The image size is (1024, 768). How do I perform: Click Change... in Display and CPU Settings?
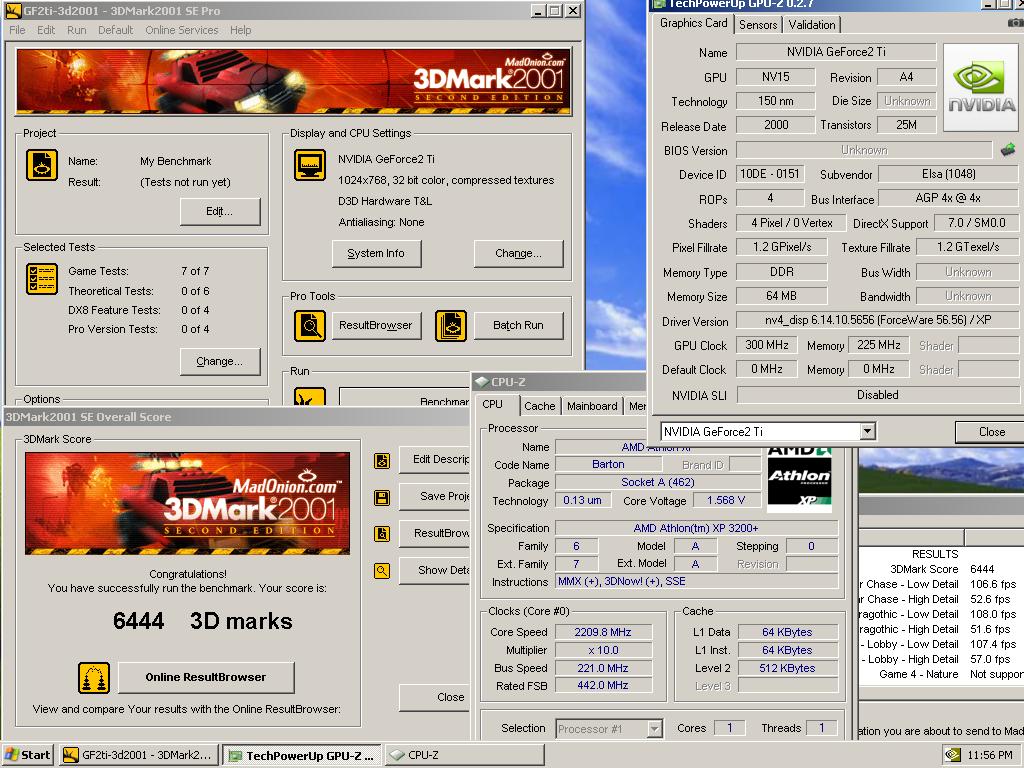coord(519,253)
